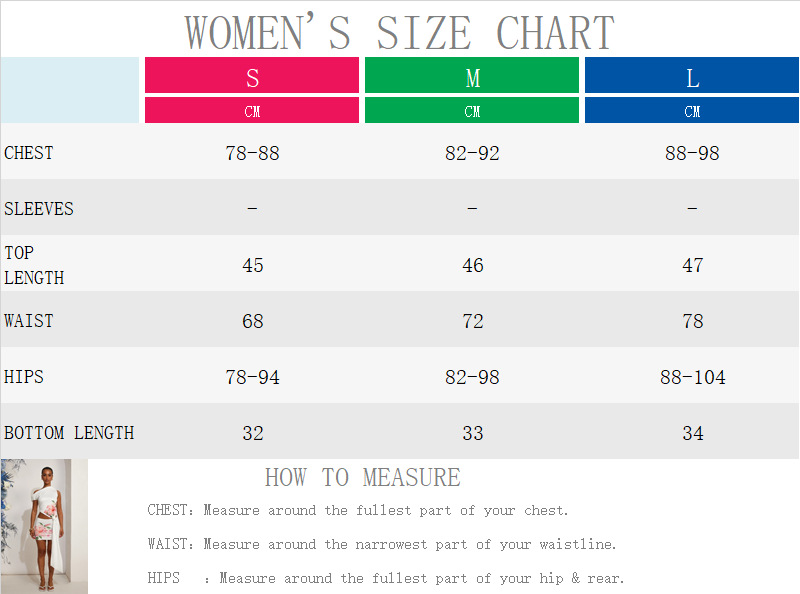Select the HIPS row label

(x=24, y=377)
